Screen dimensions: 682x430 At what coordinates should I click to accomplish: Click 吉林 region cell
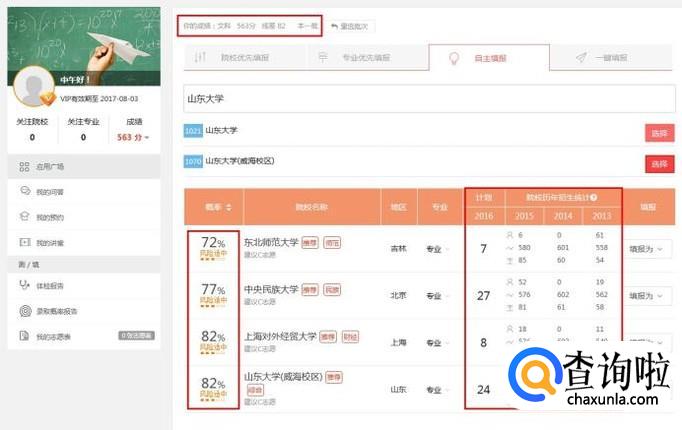[398, 249]
